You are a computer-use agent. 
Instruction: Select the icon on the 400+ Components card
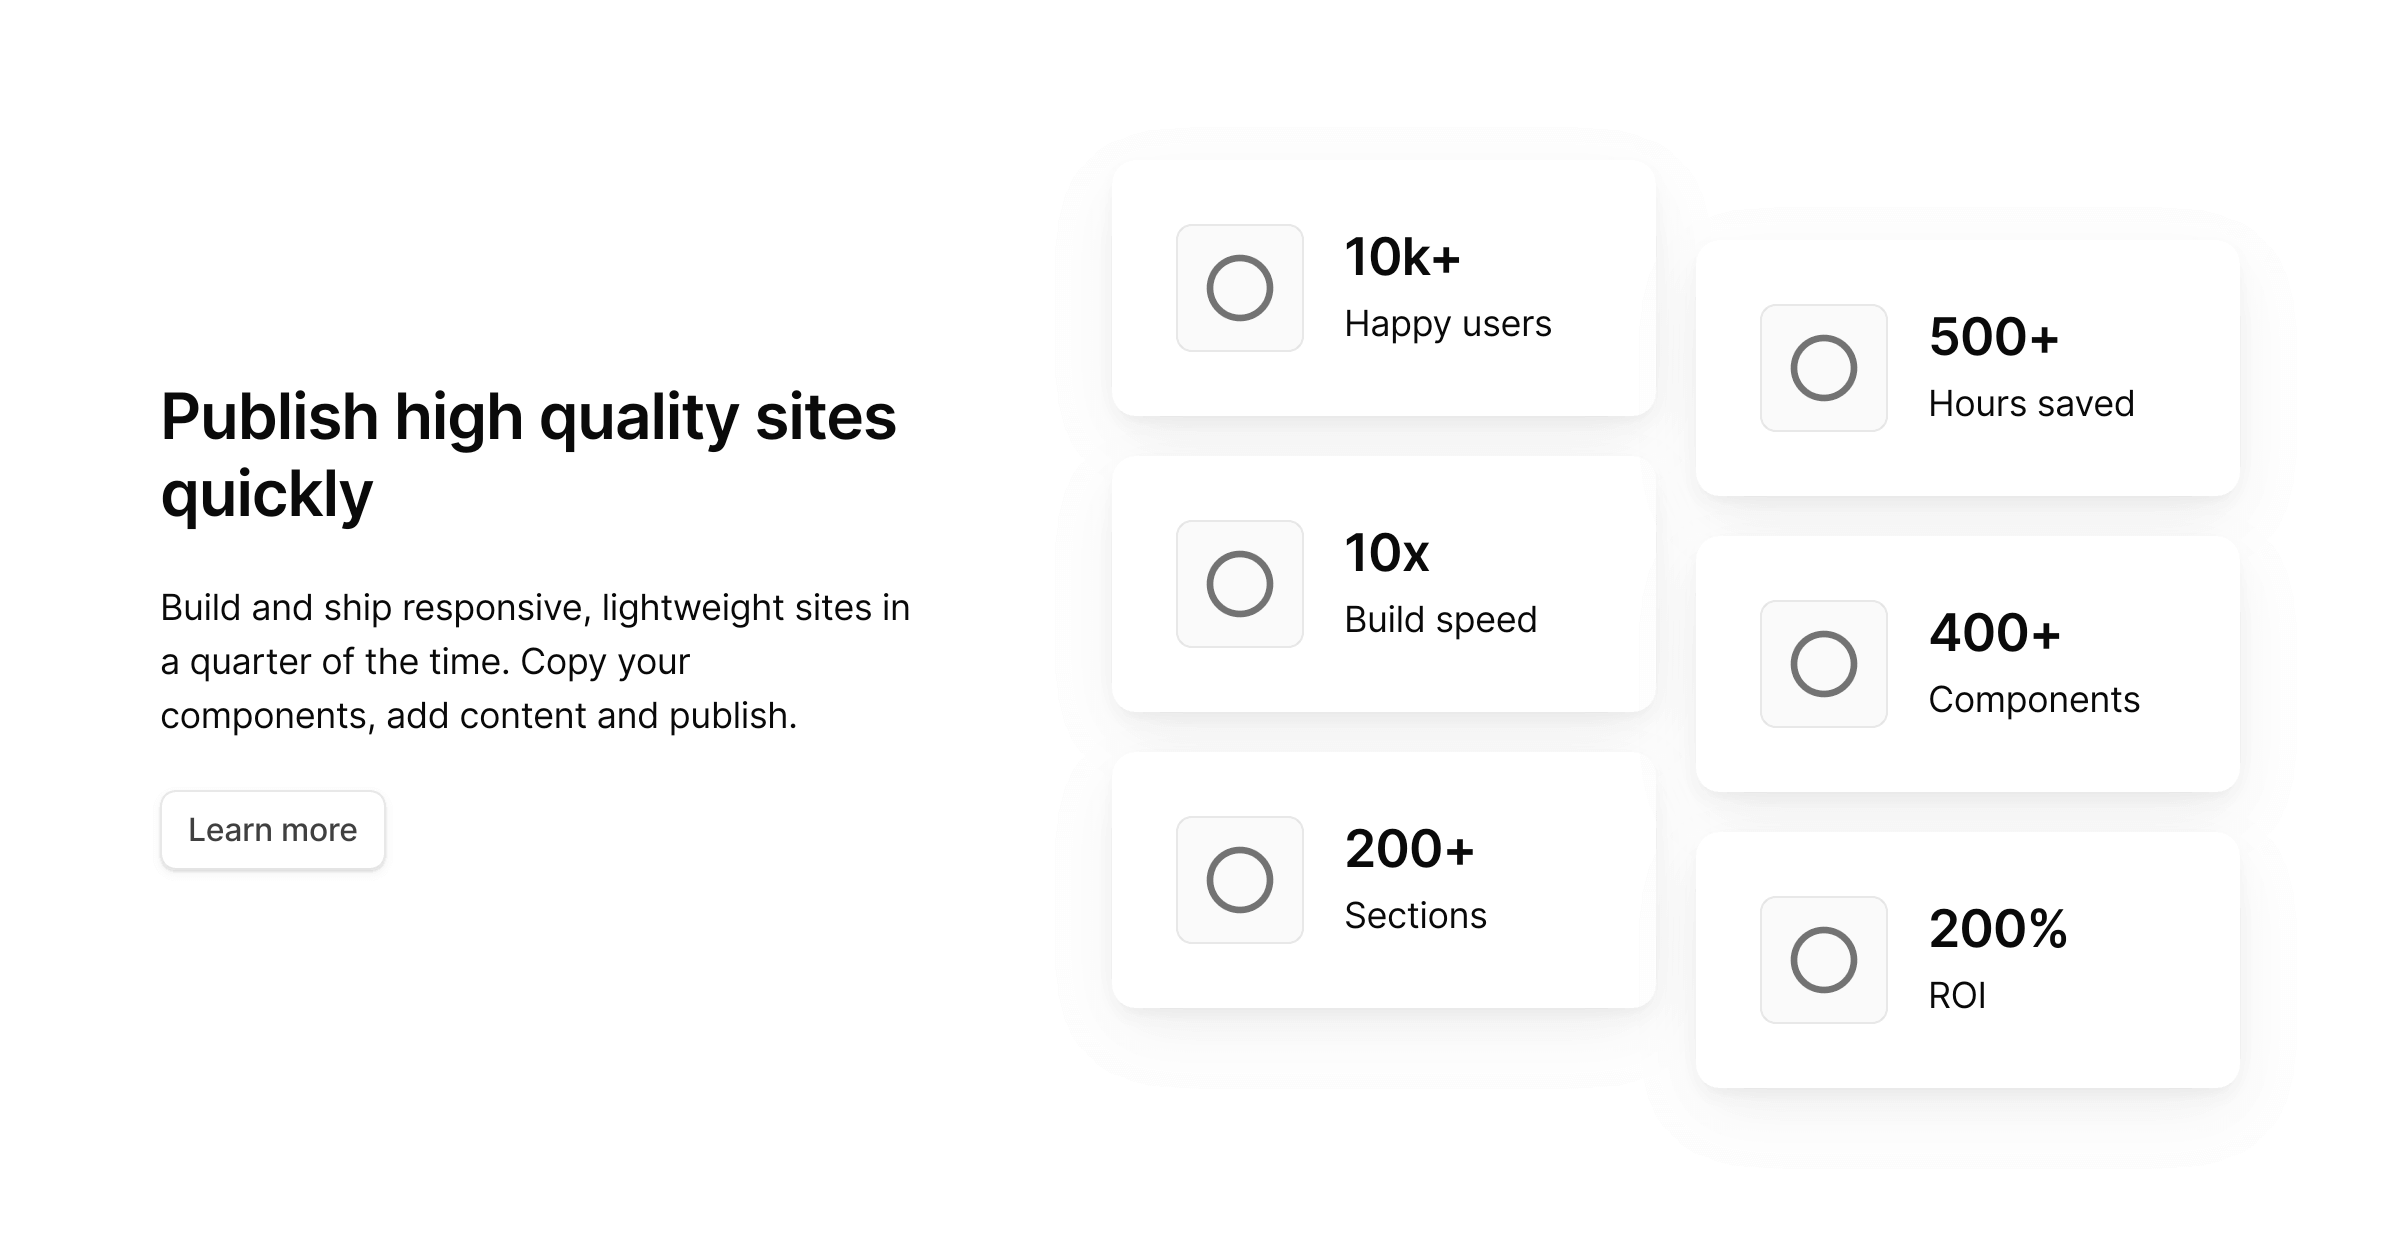1823,664
